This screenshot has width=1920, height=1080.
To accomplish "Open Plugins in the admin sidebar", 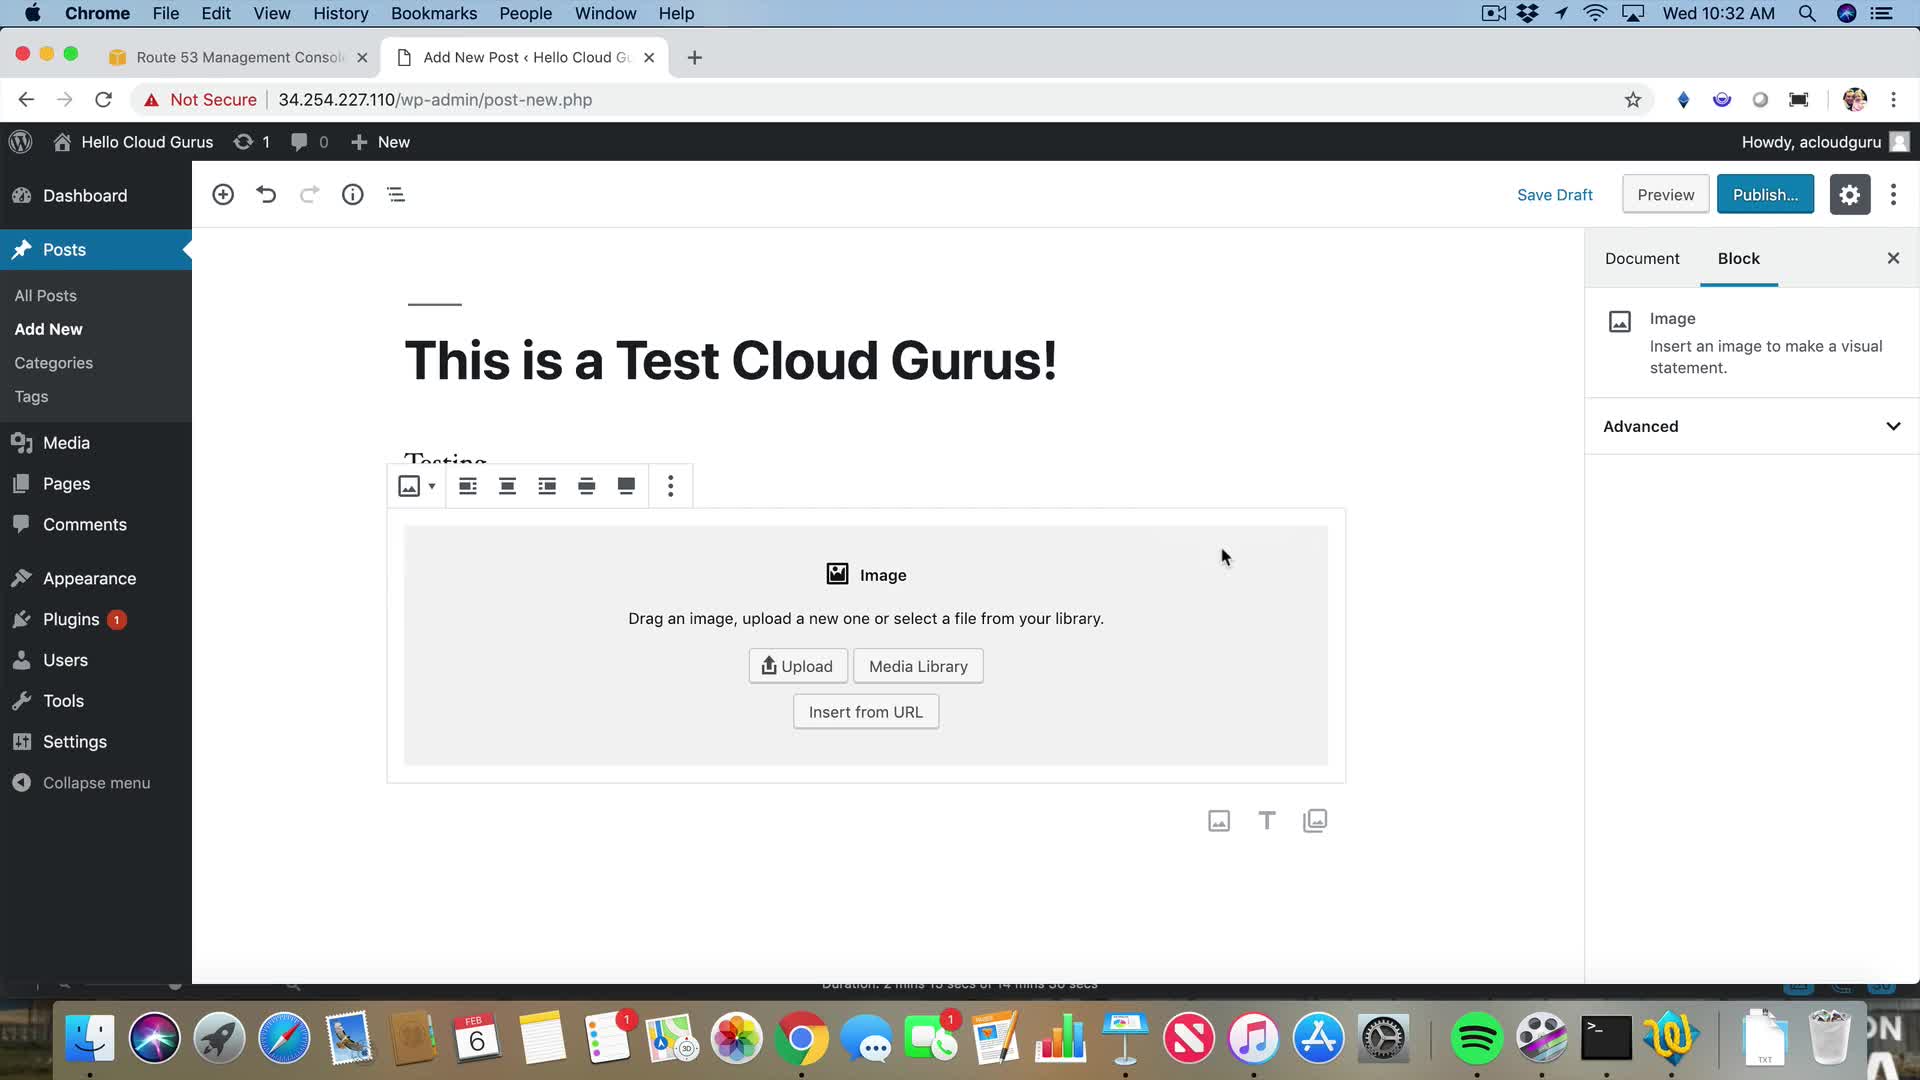I will click(71, 619).
